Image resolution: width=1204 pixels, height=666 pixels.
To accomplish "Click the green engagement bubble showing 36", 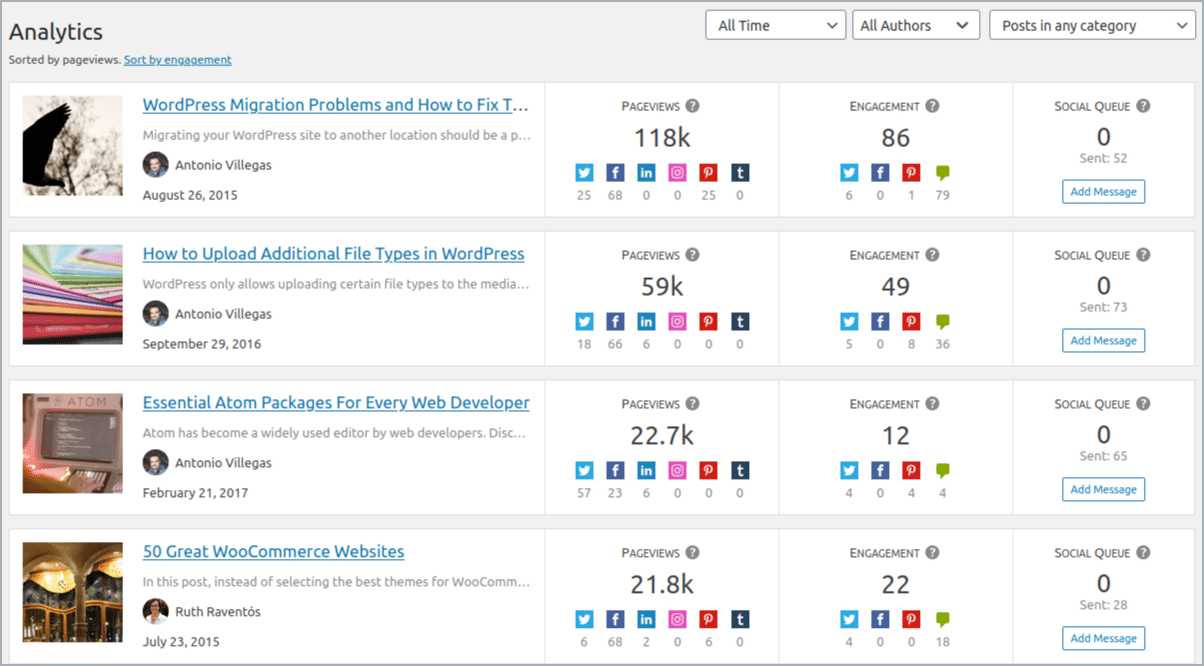I will tap(942, 321).
